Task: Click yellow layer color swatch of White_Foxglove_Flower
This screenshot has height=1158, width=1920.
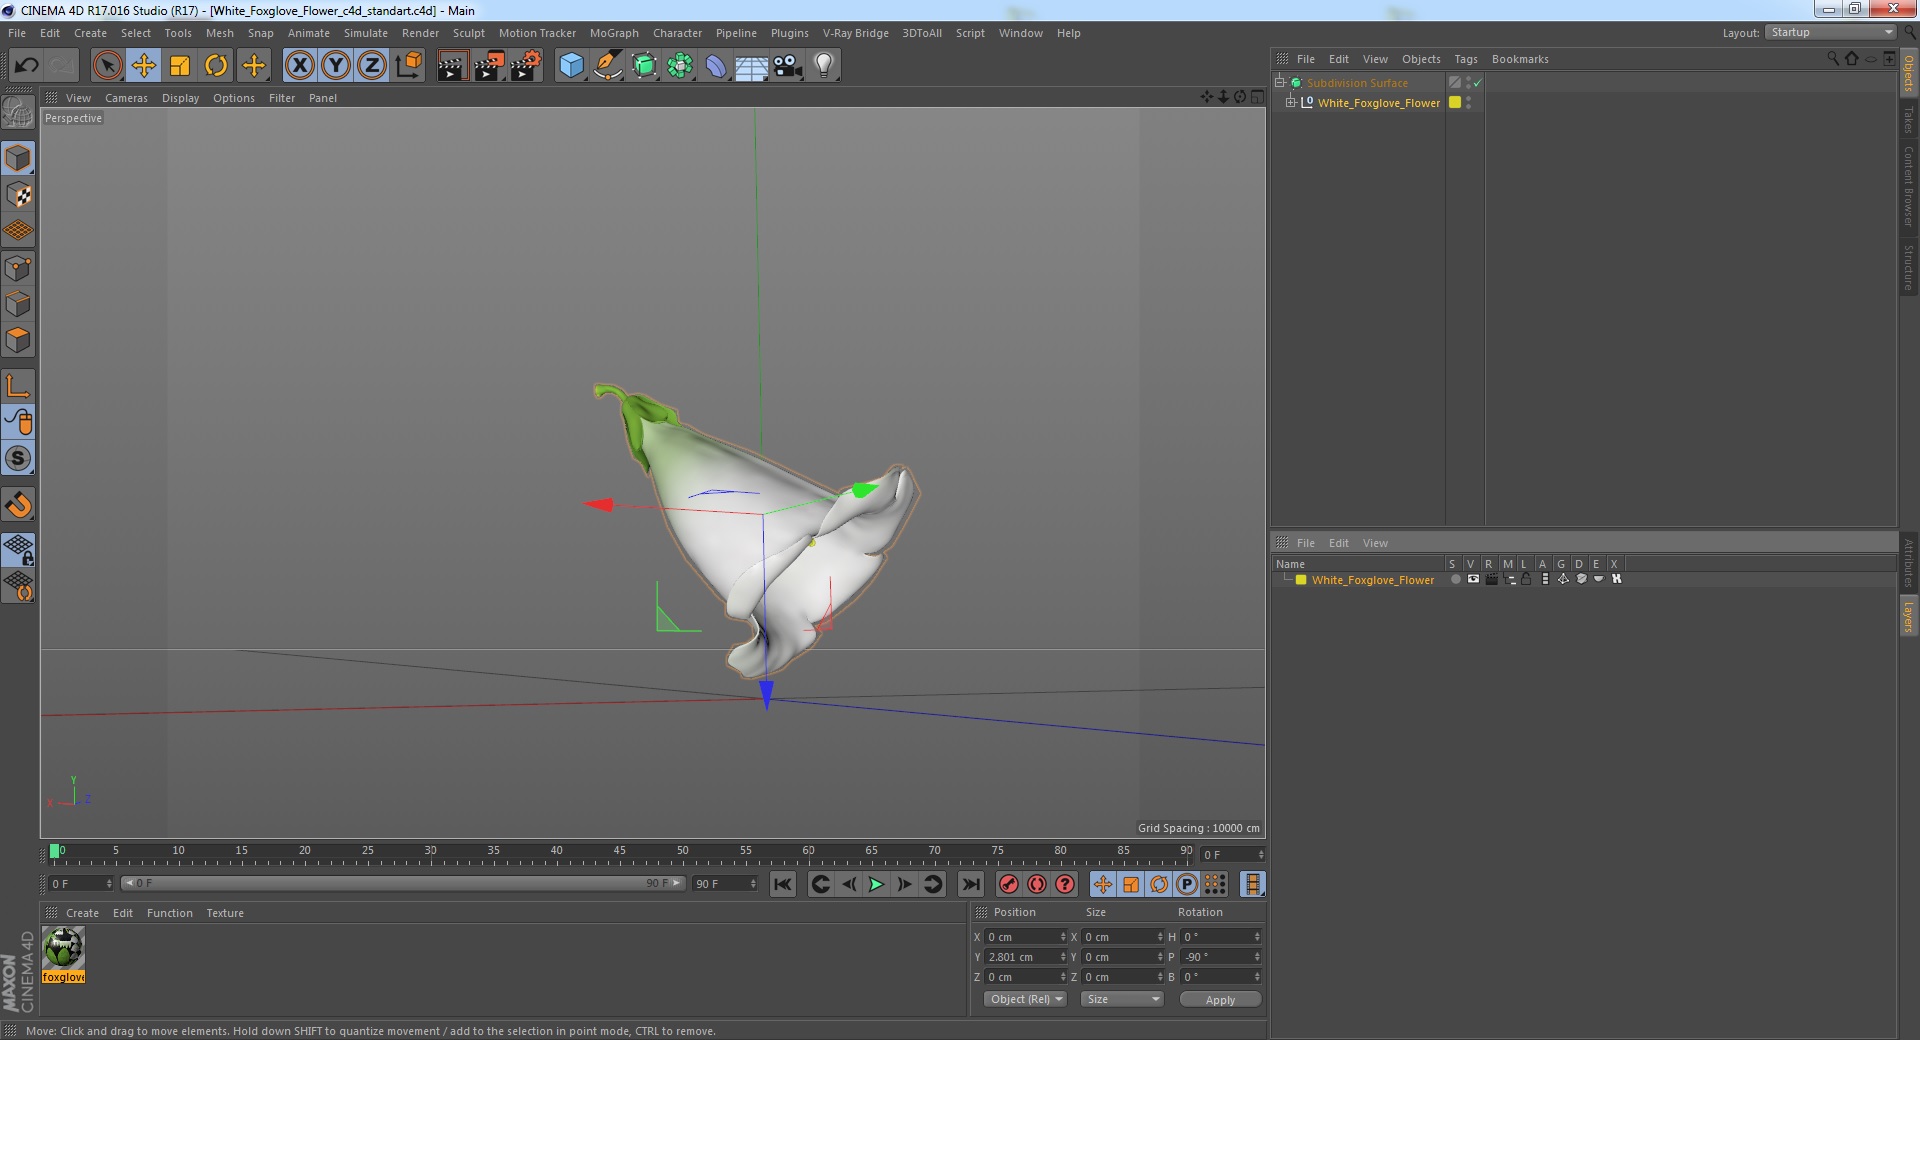Action: pos(1301,580)
